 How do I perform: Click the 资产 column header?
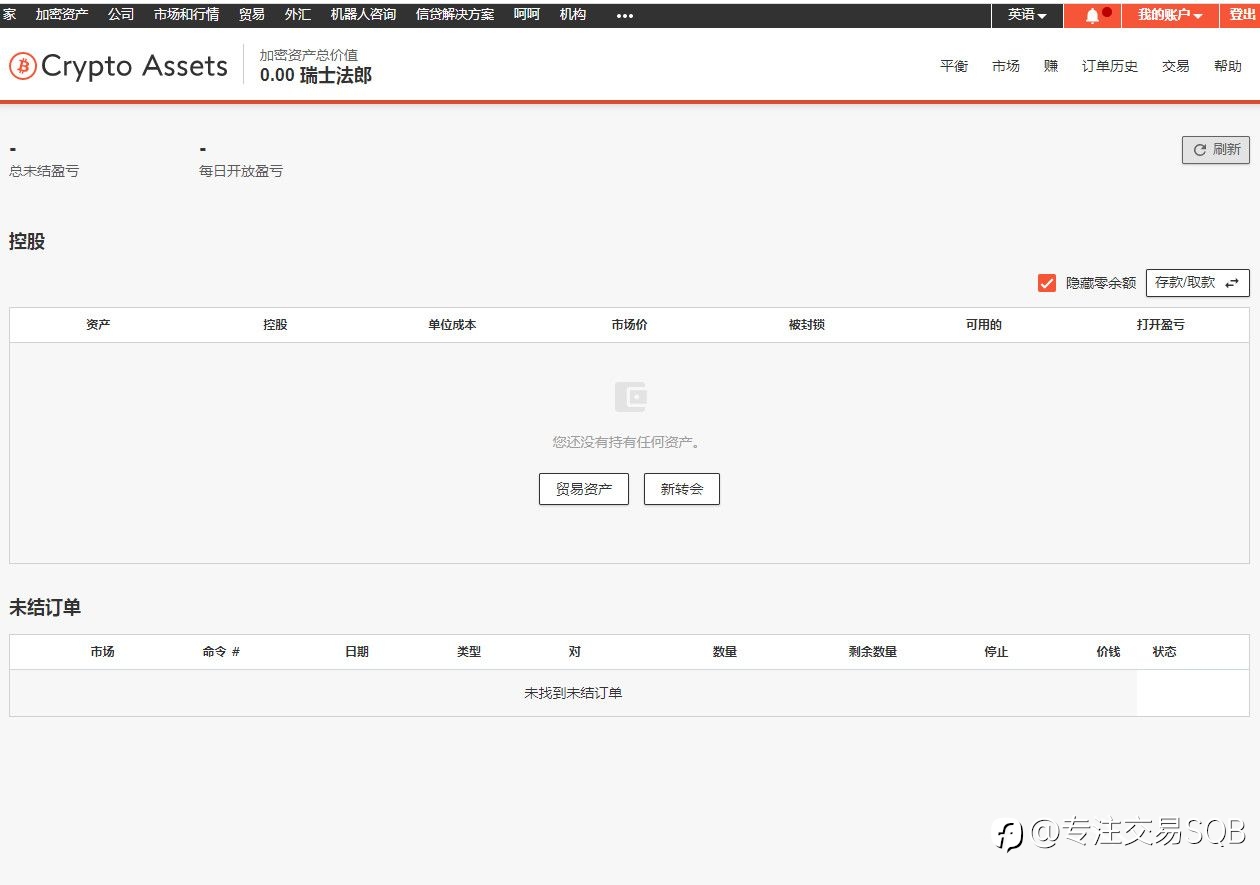pos(98,325)
